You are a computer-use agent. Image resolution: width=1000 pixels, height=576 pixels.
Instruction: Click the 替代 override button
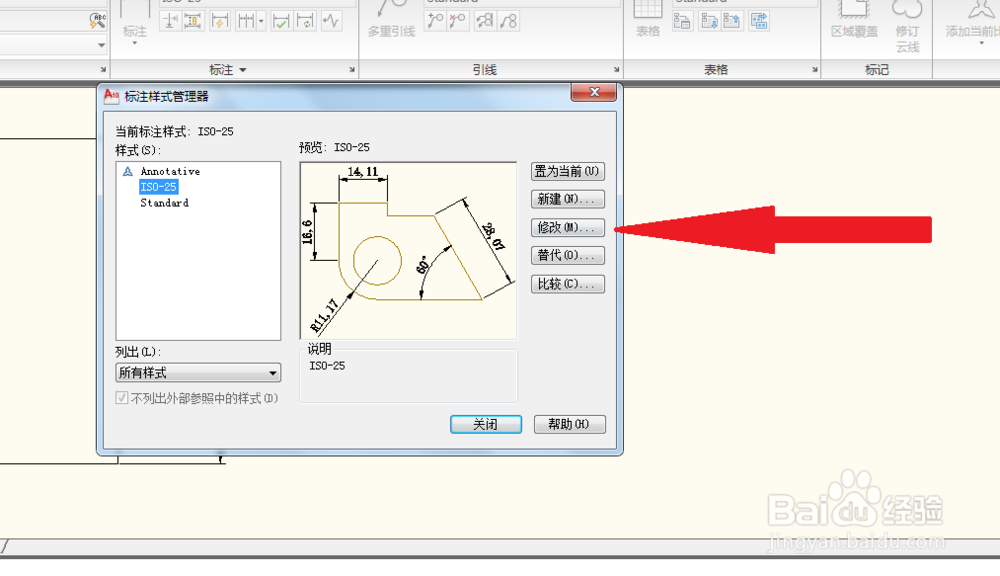[x=568, y=255]
